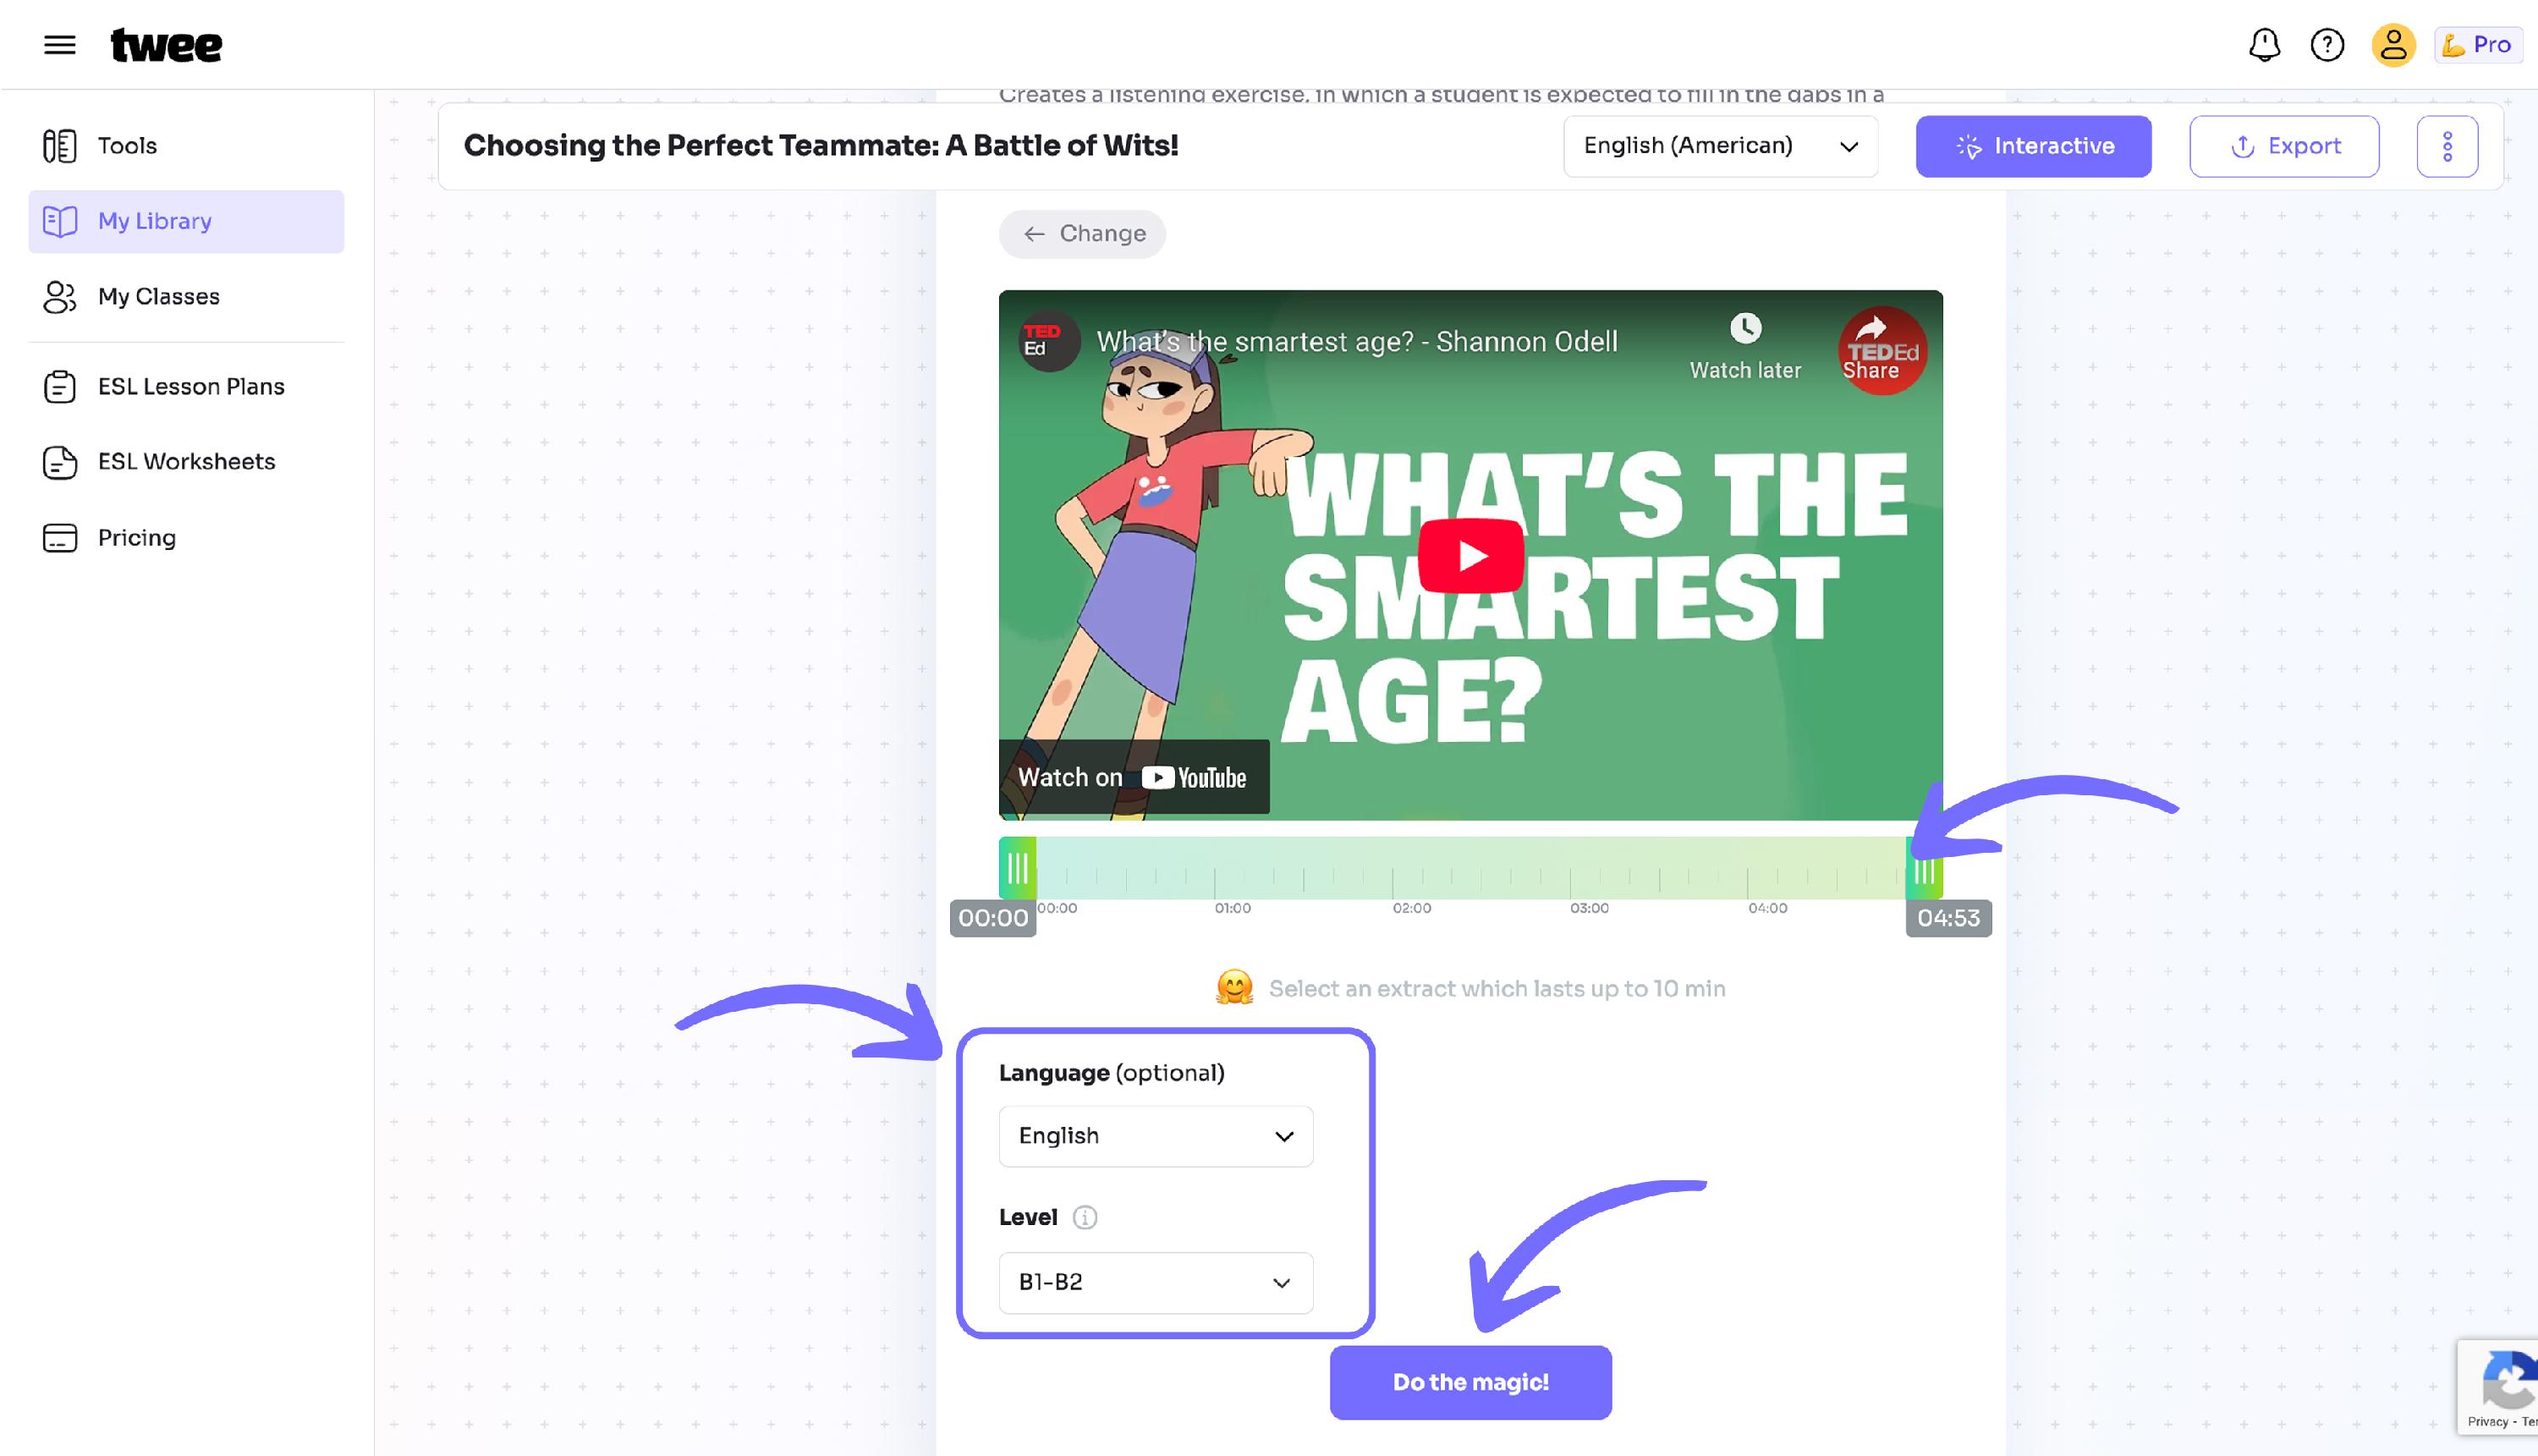Open the Level dropdown set to B1-B2

coord(1155,1282)
